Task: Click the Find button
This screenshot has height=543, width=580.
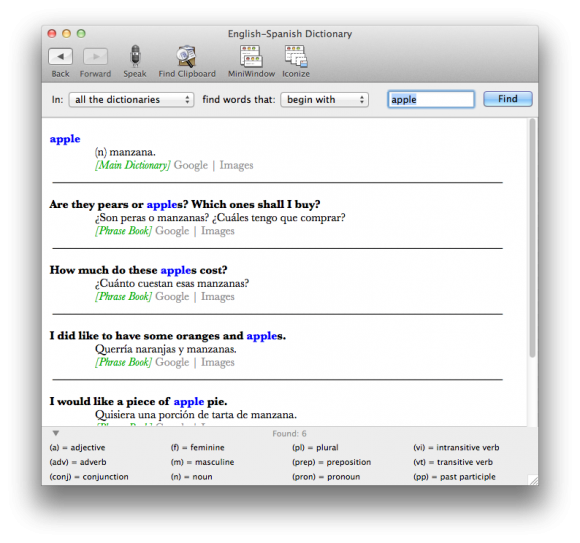Action: tap(508, 99)
